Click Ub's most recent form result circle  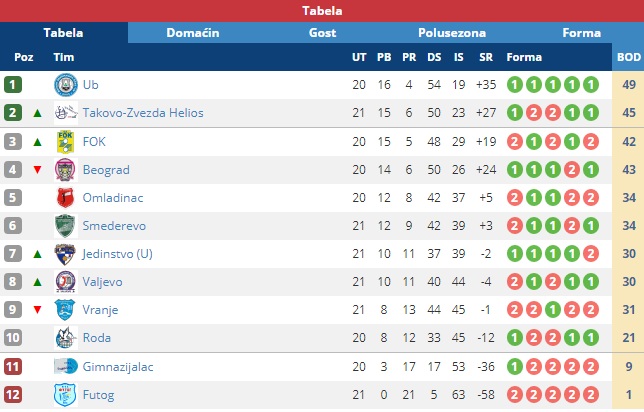click(x=591, y=85)
